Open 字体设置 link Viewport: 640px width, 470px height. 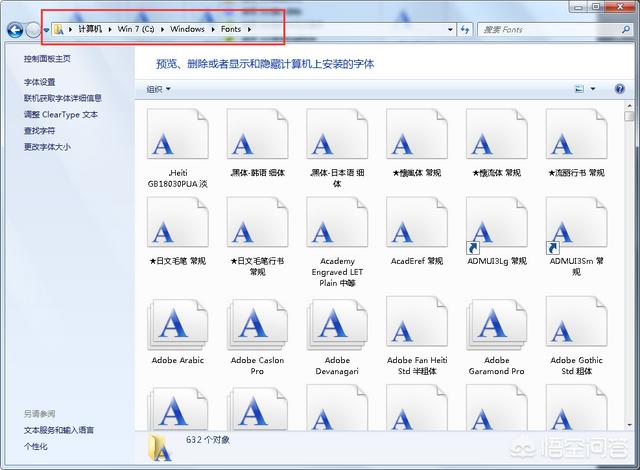coord(40,82)
